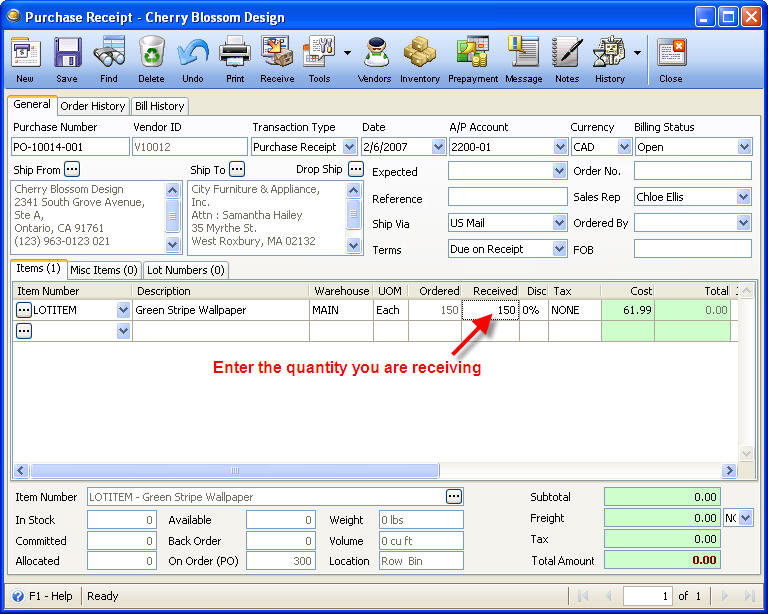Click the Reference input field

507,197
